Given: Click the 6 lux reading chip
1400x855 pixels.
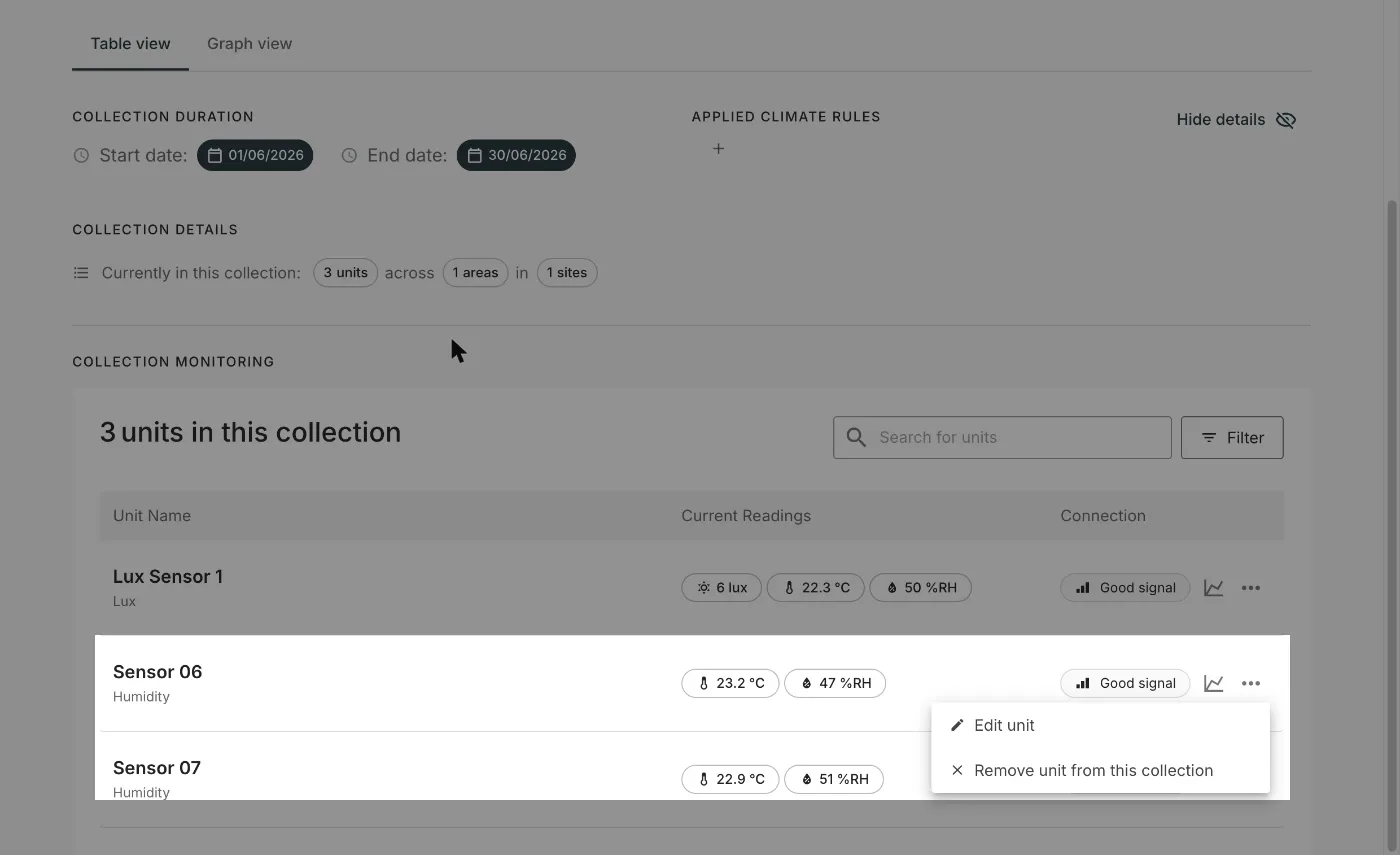Looking at the screenshot, I should coord(721,588).
